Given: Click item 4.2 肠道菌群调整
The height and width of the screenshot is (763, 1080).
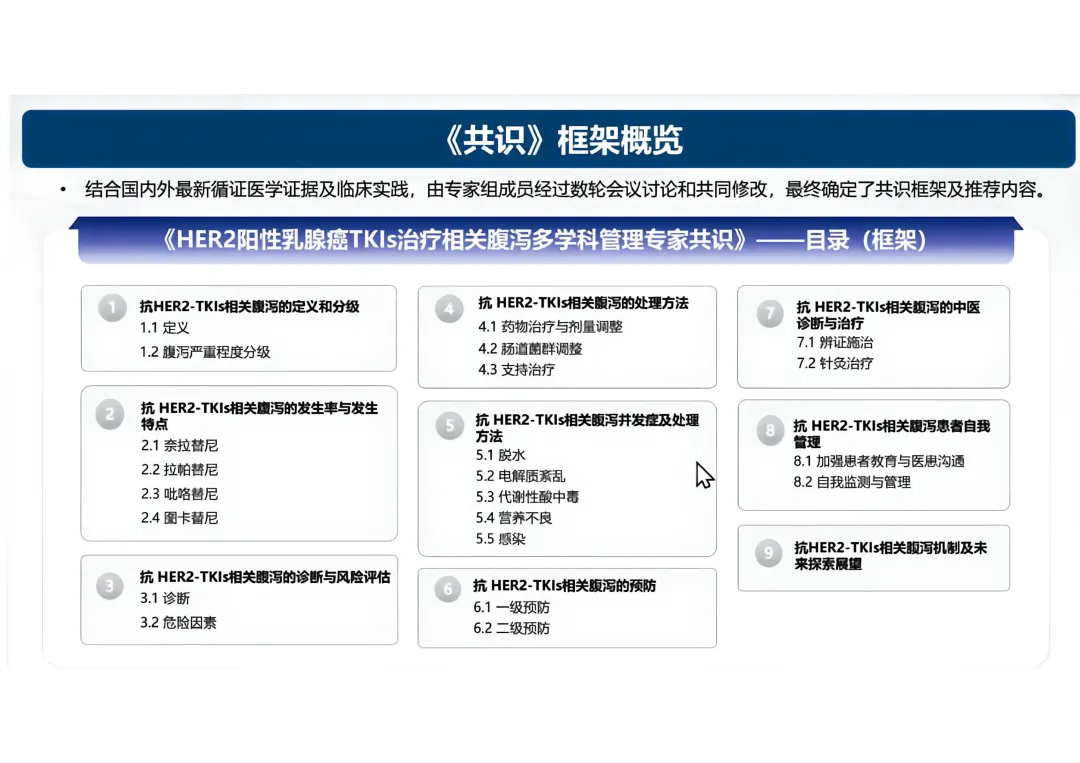Looking at the screenshot, I should coord(530,348).
